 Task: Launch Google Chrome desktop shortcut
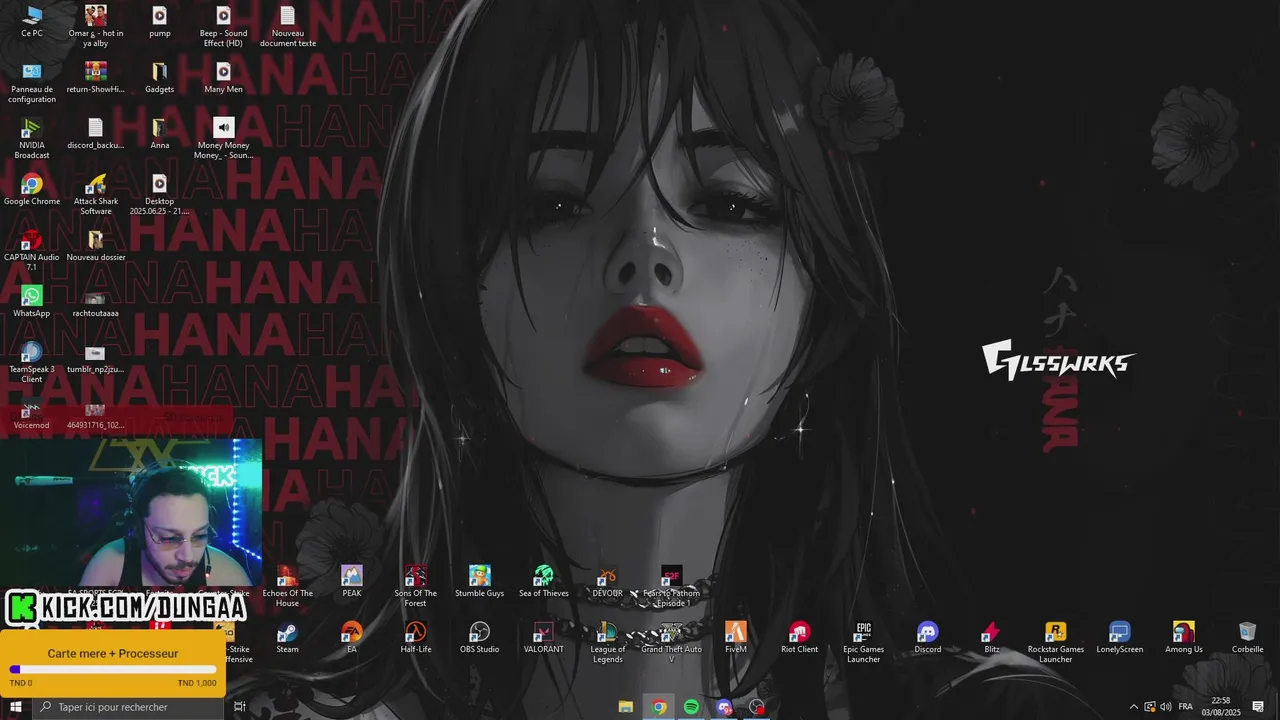(32, 190)
